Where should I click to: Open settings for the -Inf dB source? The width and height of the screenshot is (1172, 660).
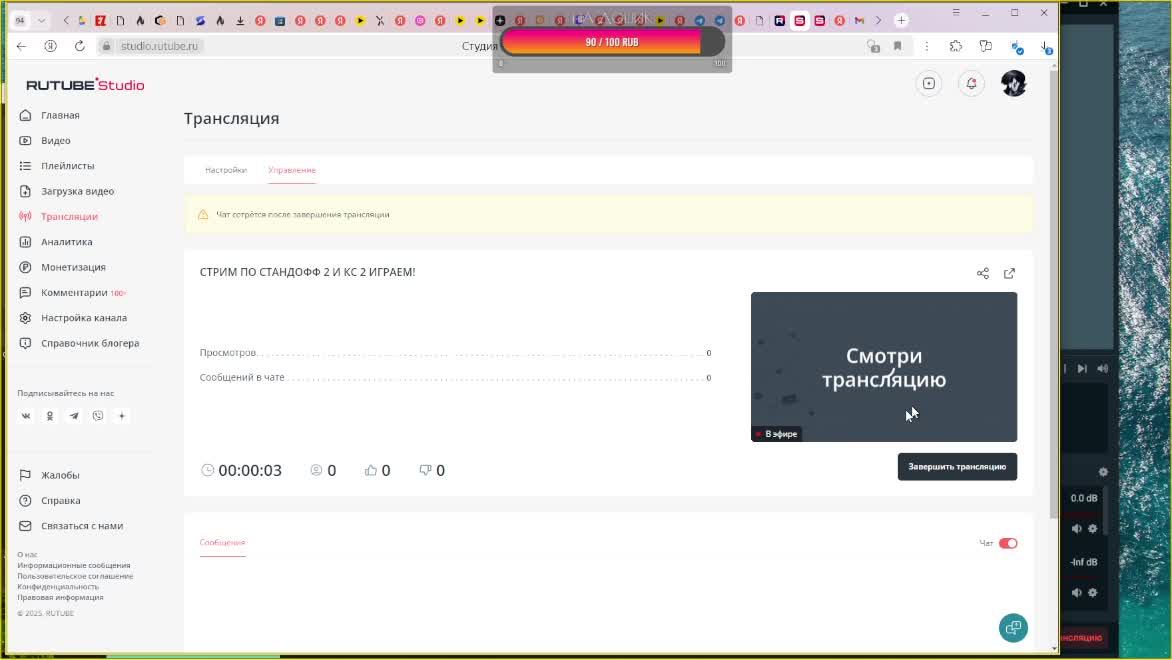point(1093,593)
